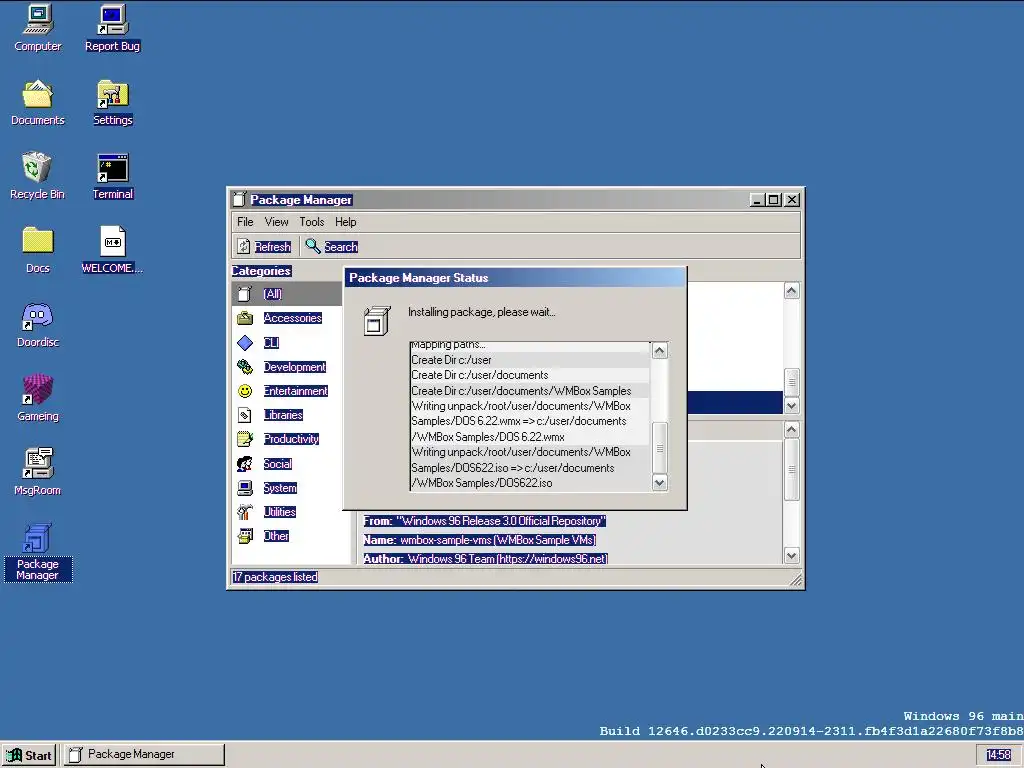Image resolution: width=1024 pixels, height=768 pixels.
Task: Select the Package Manager desktop icon
Action: coord(38,552)
